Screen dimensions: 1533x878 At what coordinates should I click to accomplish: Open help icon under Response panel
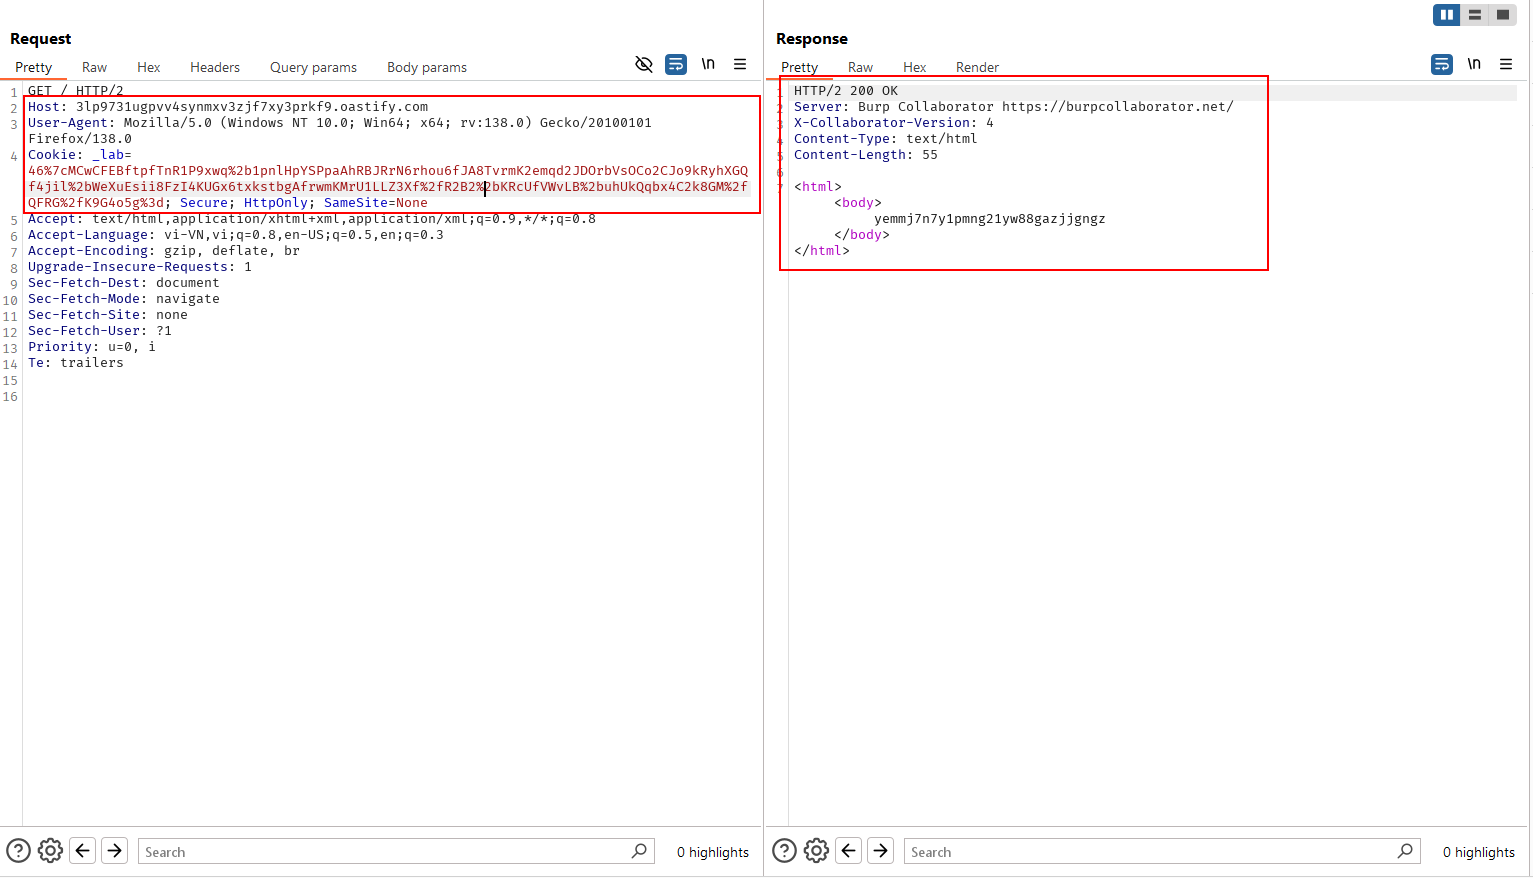click(x=785, y=851)
